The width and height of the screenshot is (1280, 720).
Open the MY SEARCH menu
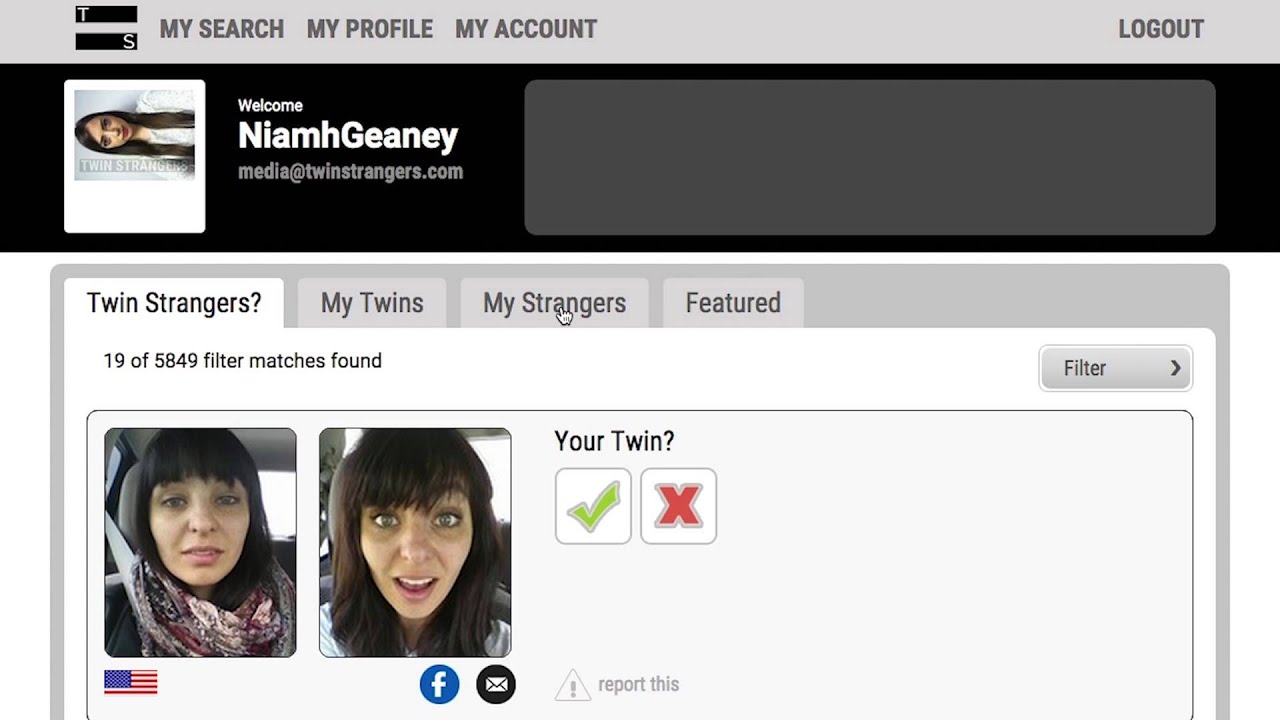click(x=222, y=29)
